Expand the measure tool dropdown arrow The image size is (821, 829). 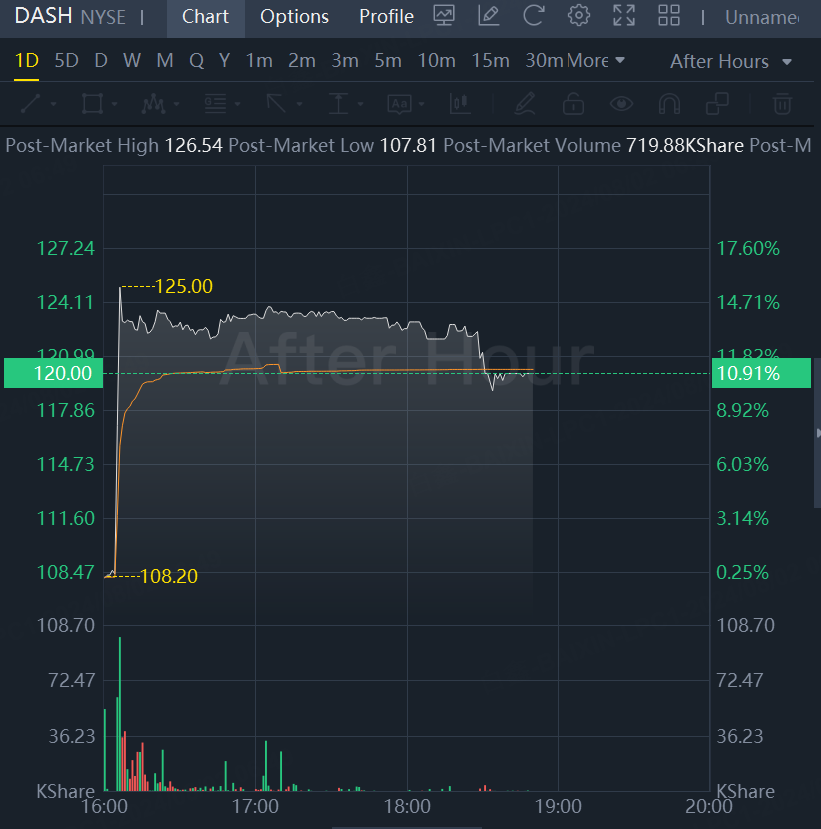[x=361, y=104]
